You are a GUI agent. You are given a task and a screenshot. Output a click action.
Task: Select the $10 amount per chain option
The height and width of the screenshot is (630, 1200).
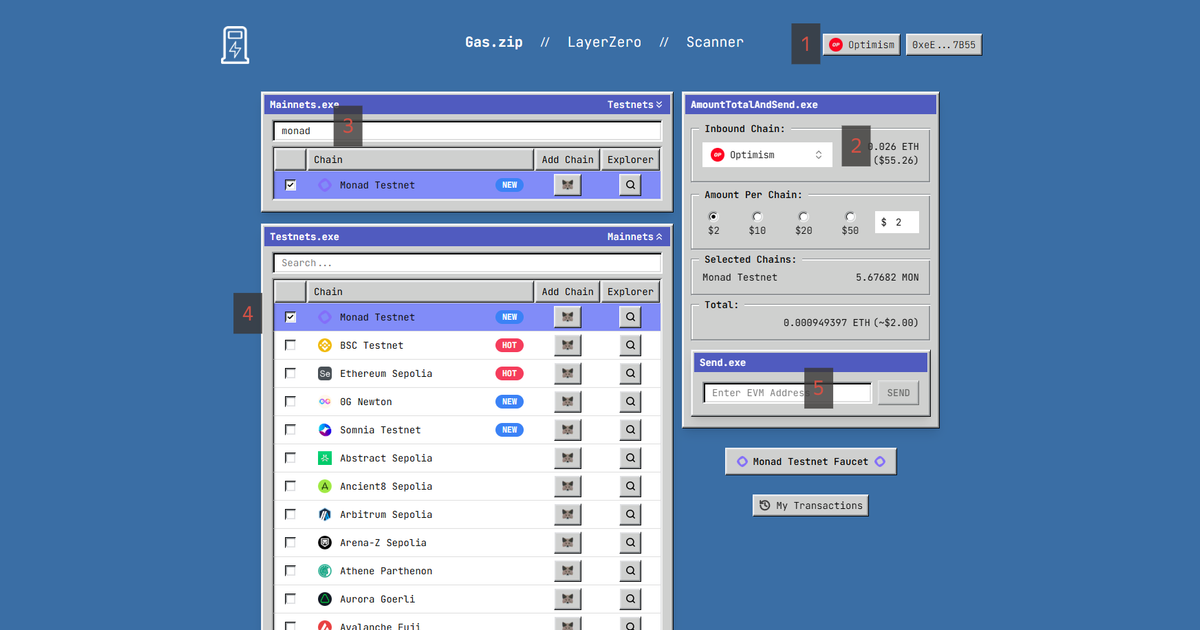(757, 216)
